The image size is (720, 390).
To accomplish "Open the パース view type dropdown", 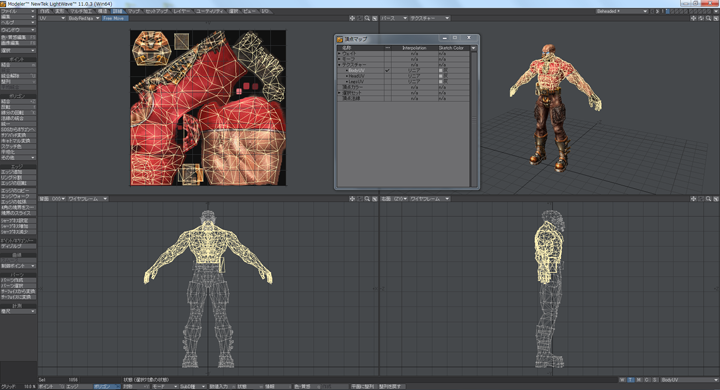I will 394,18.
